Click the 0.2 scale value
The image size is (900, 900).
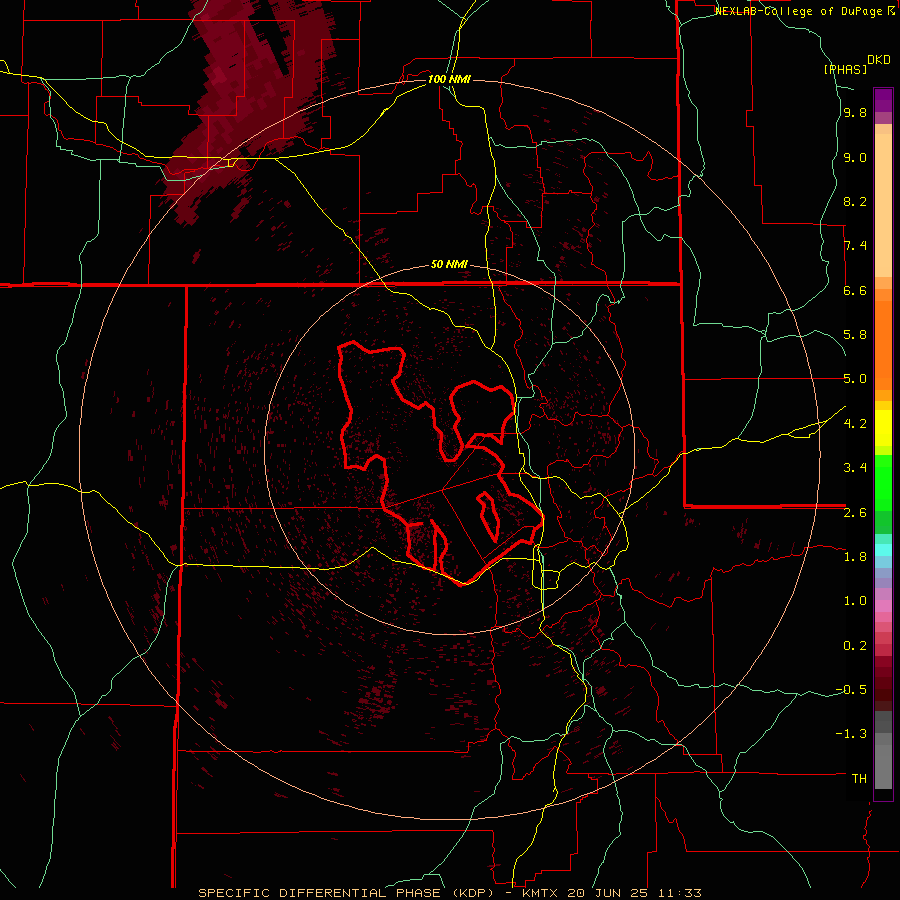pyautogui.click(x=855, y=646)
